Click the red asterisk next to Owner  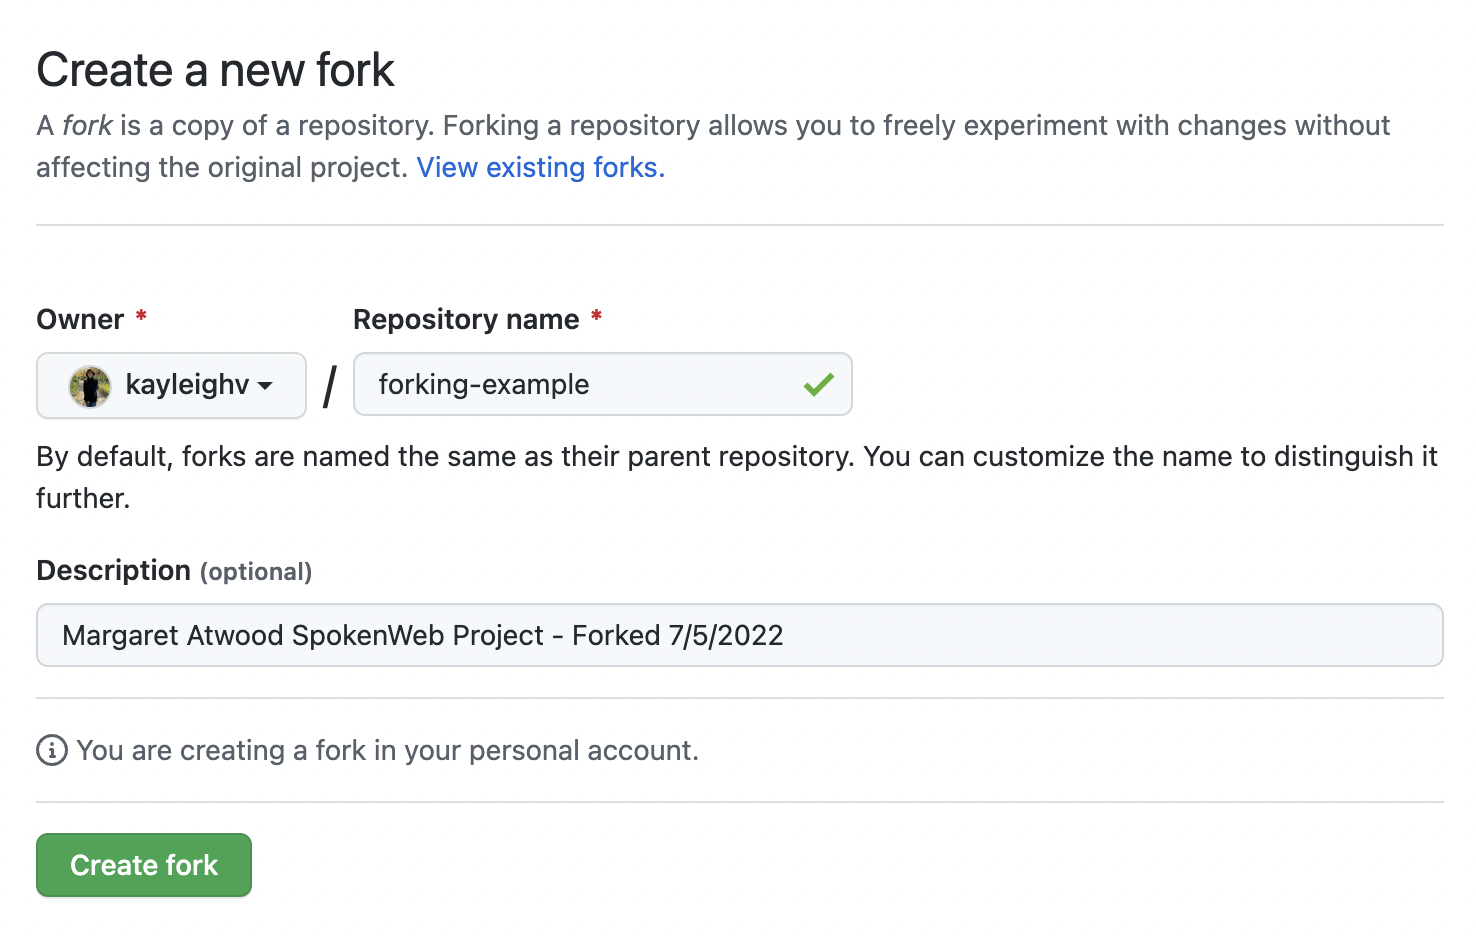point(141,316)
